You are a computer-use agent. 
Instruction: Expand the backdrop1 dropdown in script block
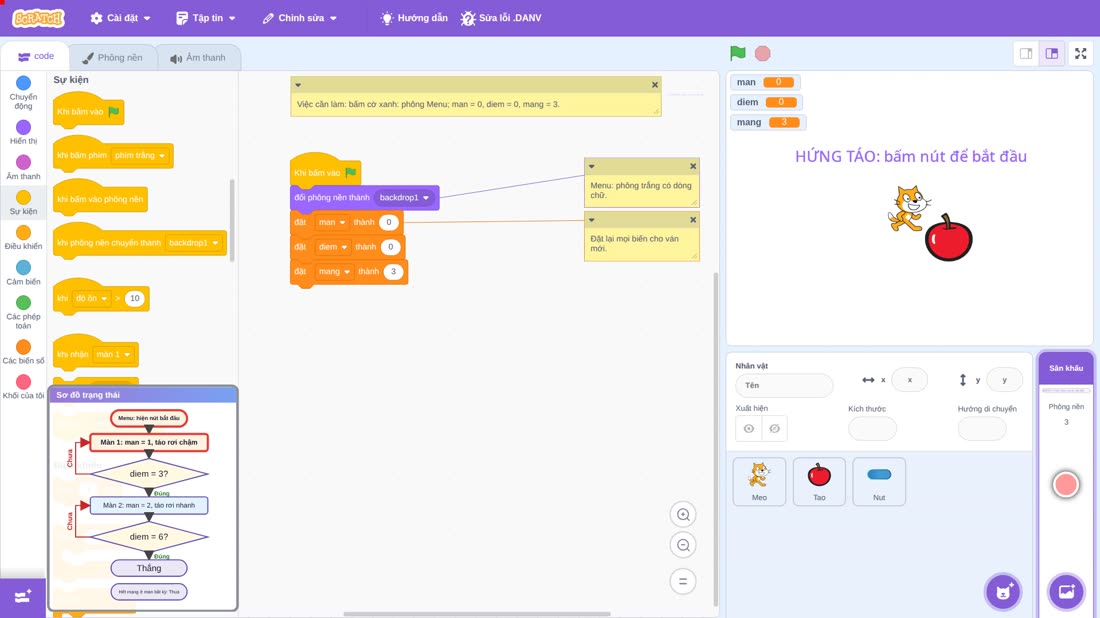click(x=404, y=198)
